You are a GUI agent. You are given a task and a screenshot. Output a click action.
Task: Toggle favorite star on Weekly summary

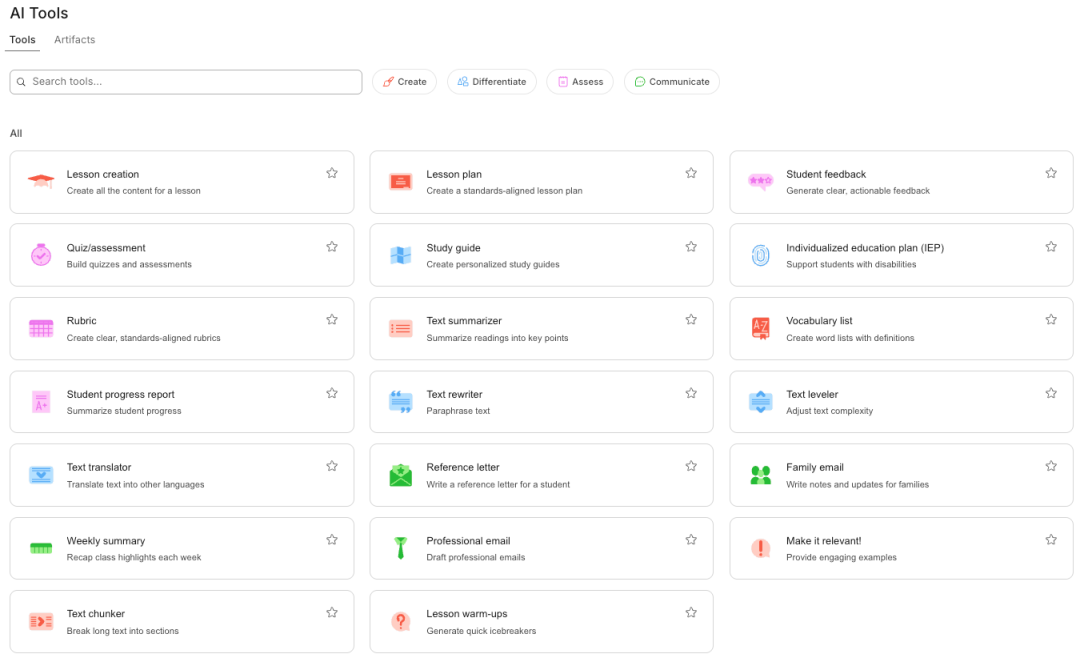coord(332,540)
